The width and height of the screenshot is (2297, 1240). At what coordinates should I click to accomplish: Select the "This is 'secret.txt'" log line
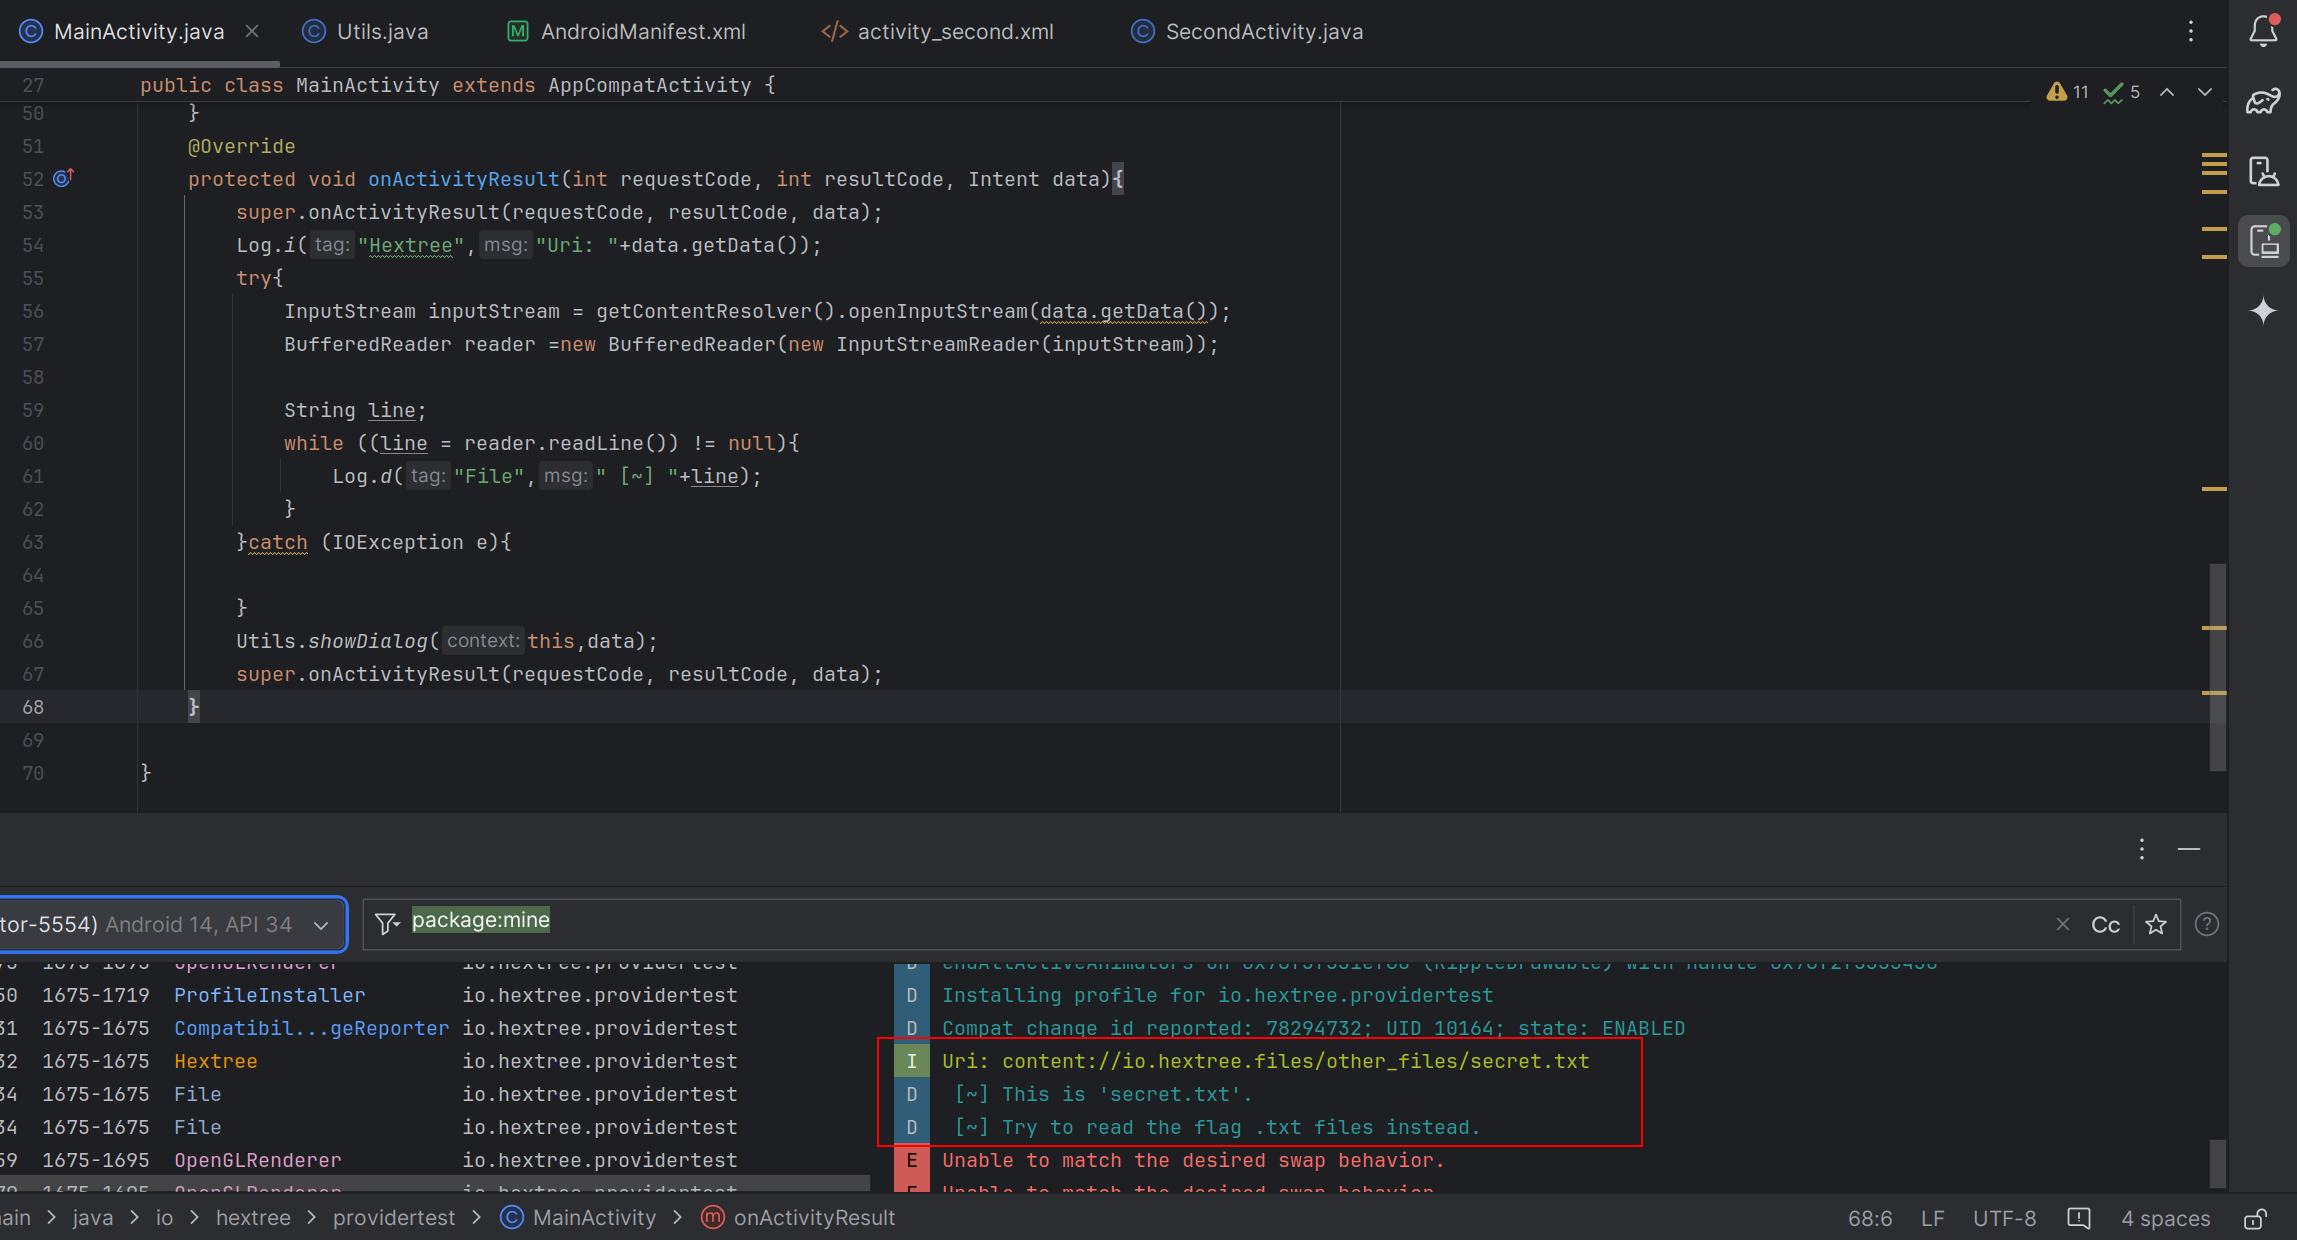(1103, 1094)
